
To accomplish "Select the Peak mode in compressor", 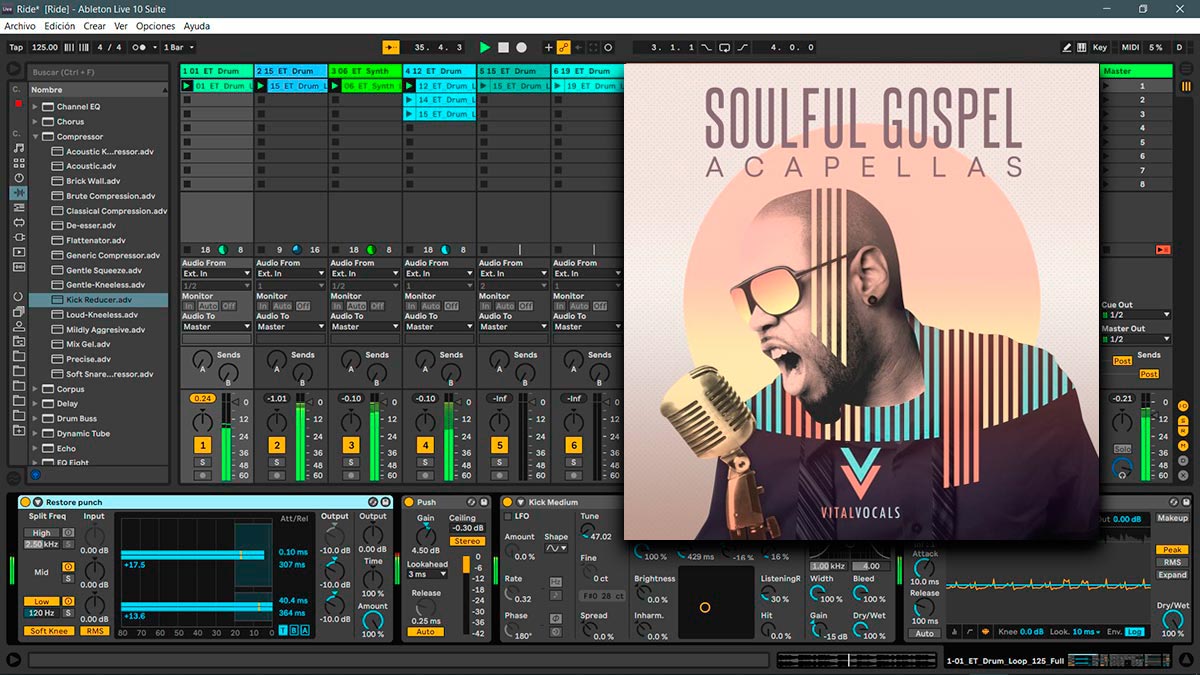I will 1171,550.
